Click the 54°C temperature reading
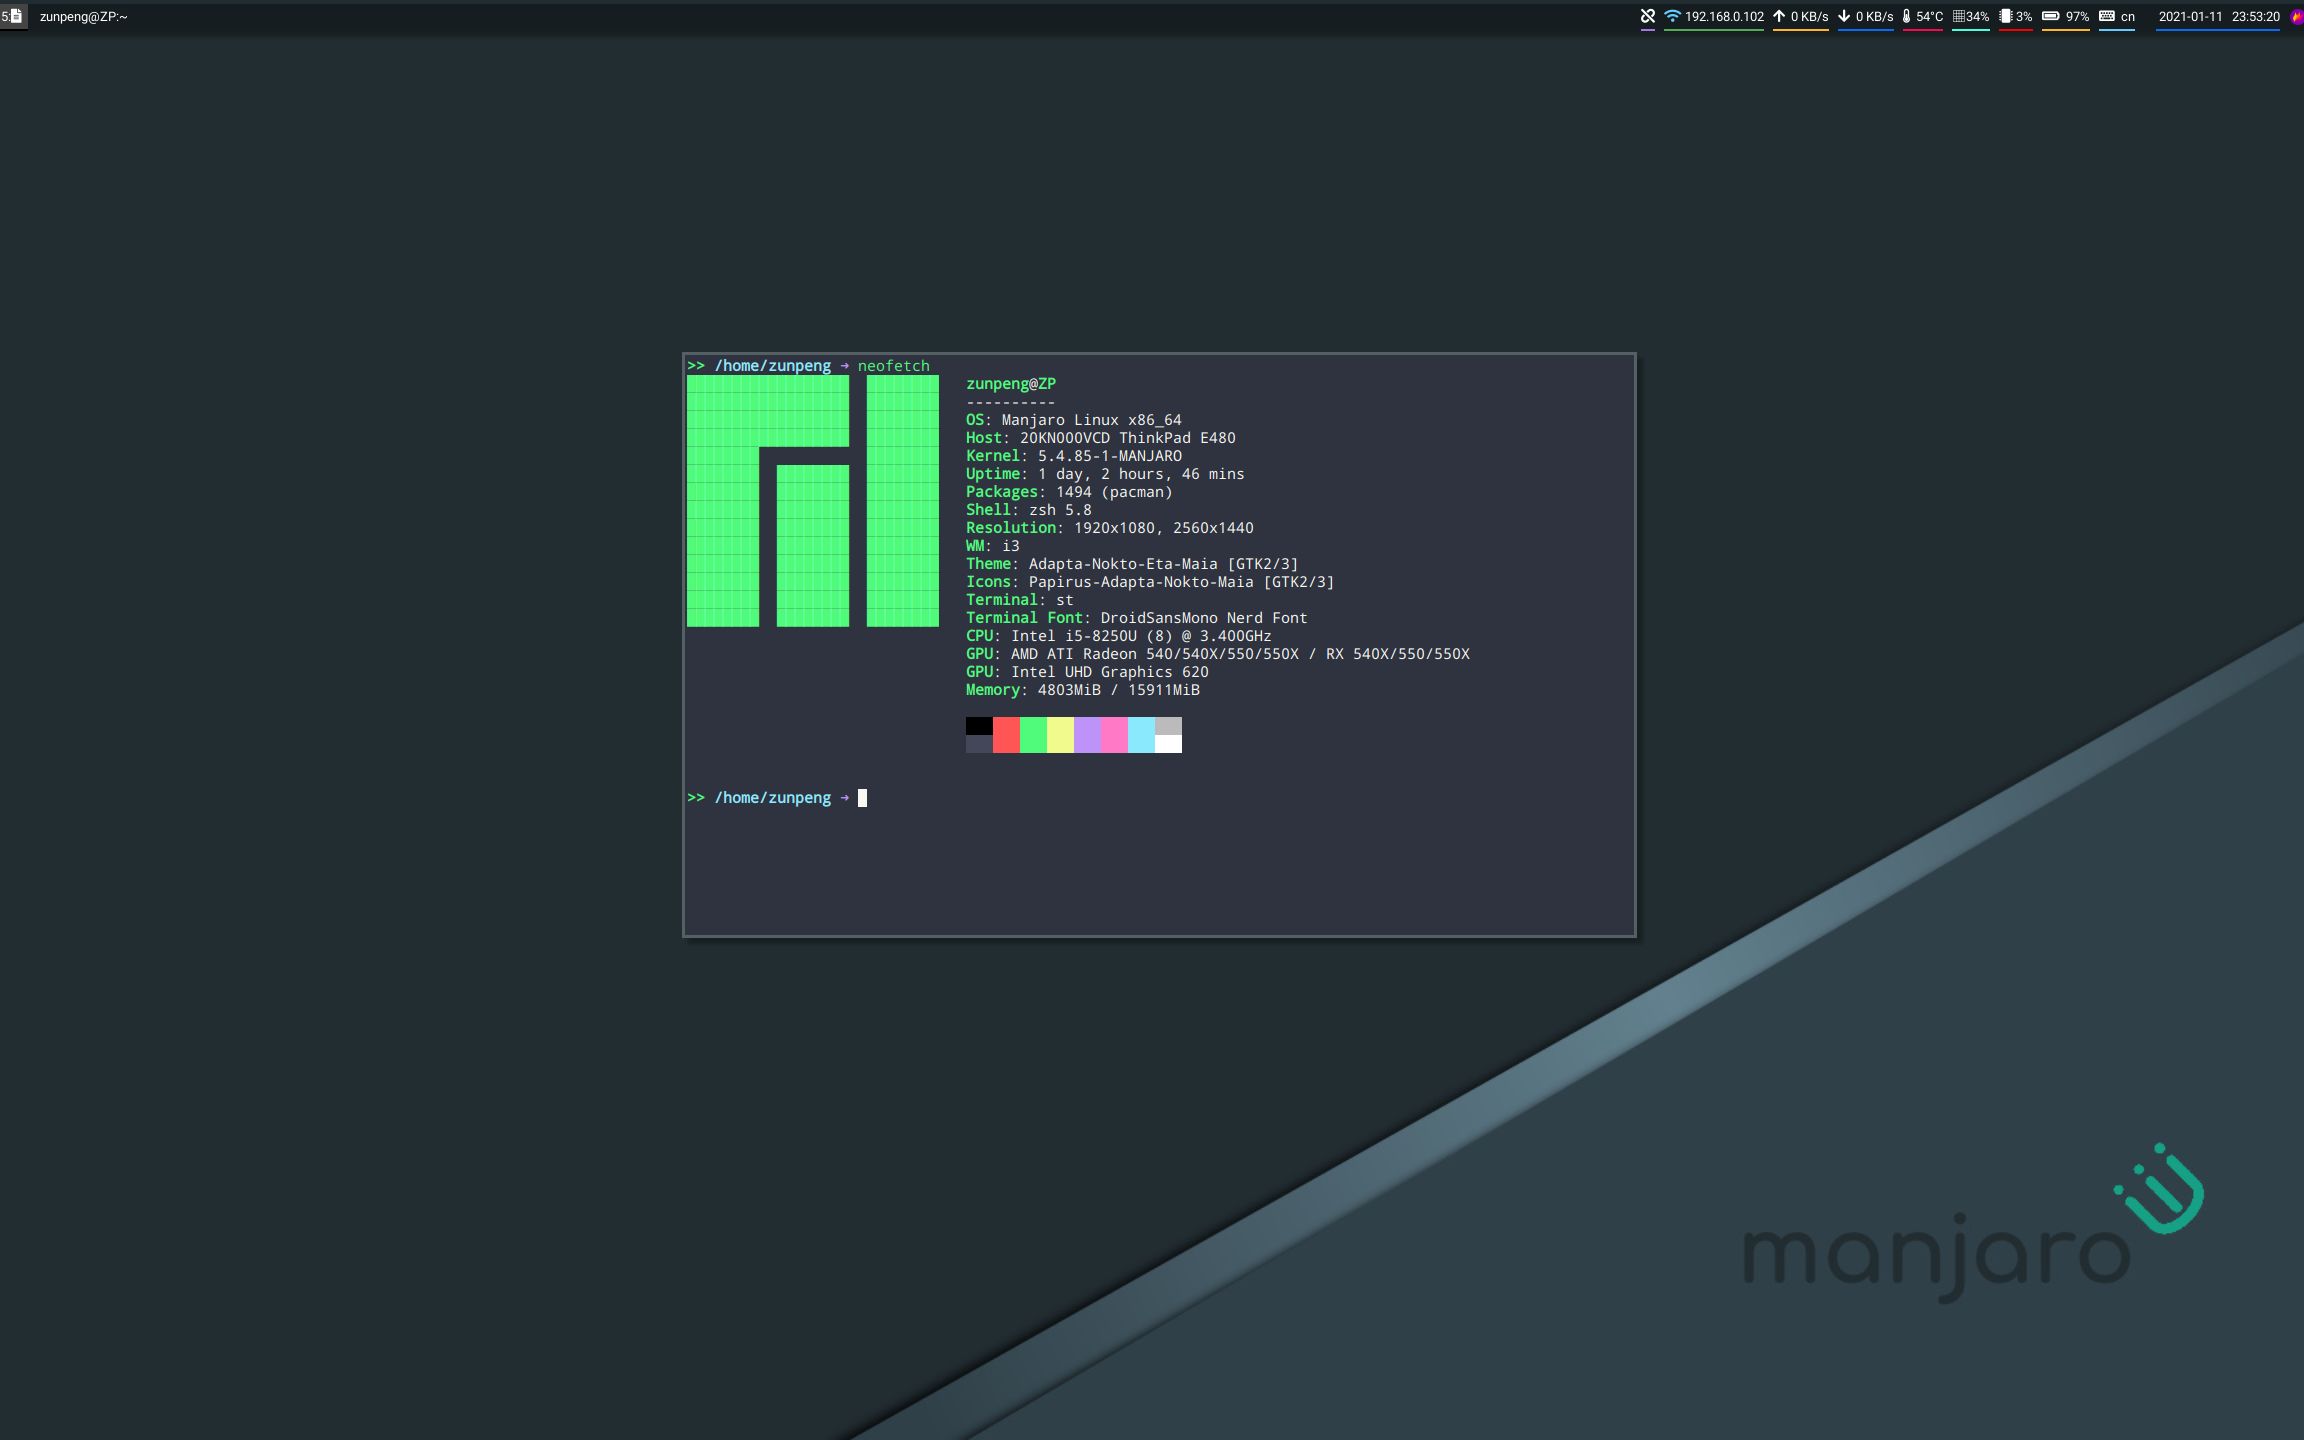Viewport: 2304px width, 1440px height. point(1929,17)
